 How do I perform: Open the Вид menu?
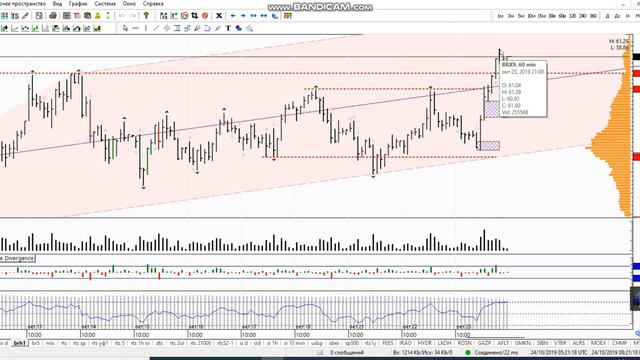tap(58, 4)
